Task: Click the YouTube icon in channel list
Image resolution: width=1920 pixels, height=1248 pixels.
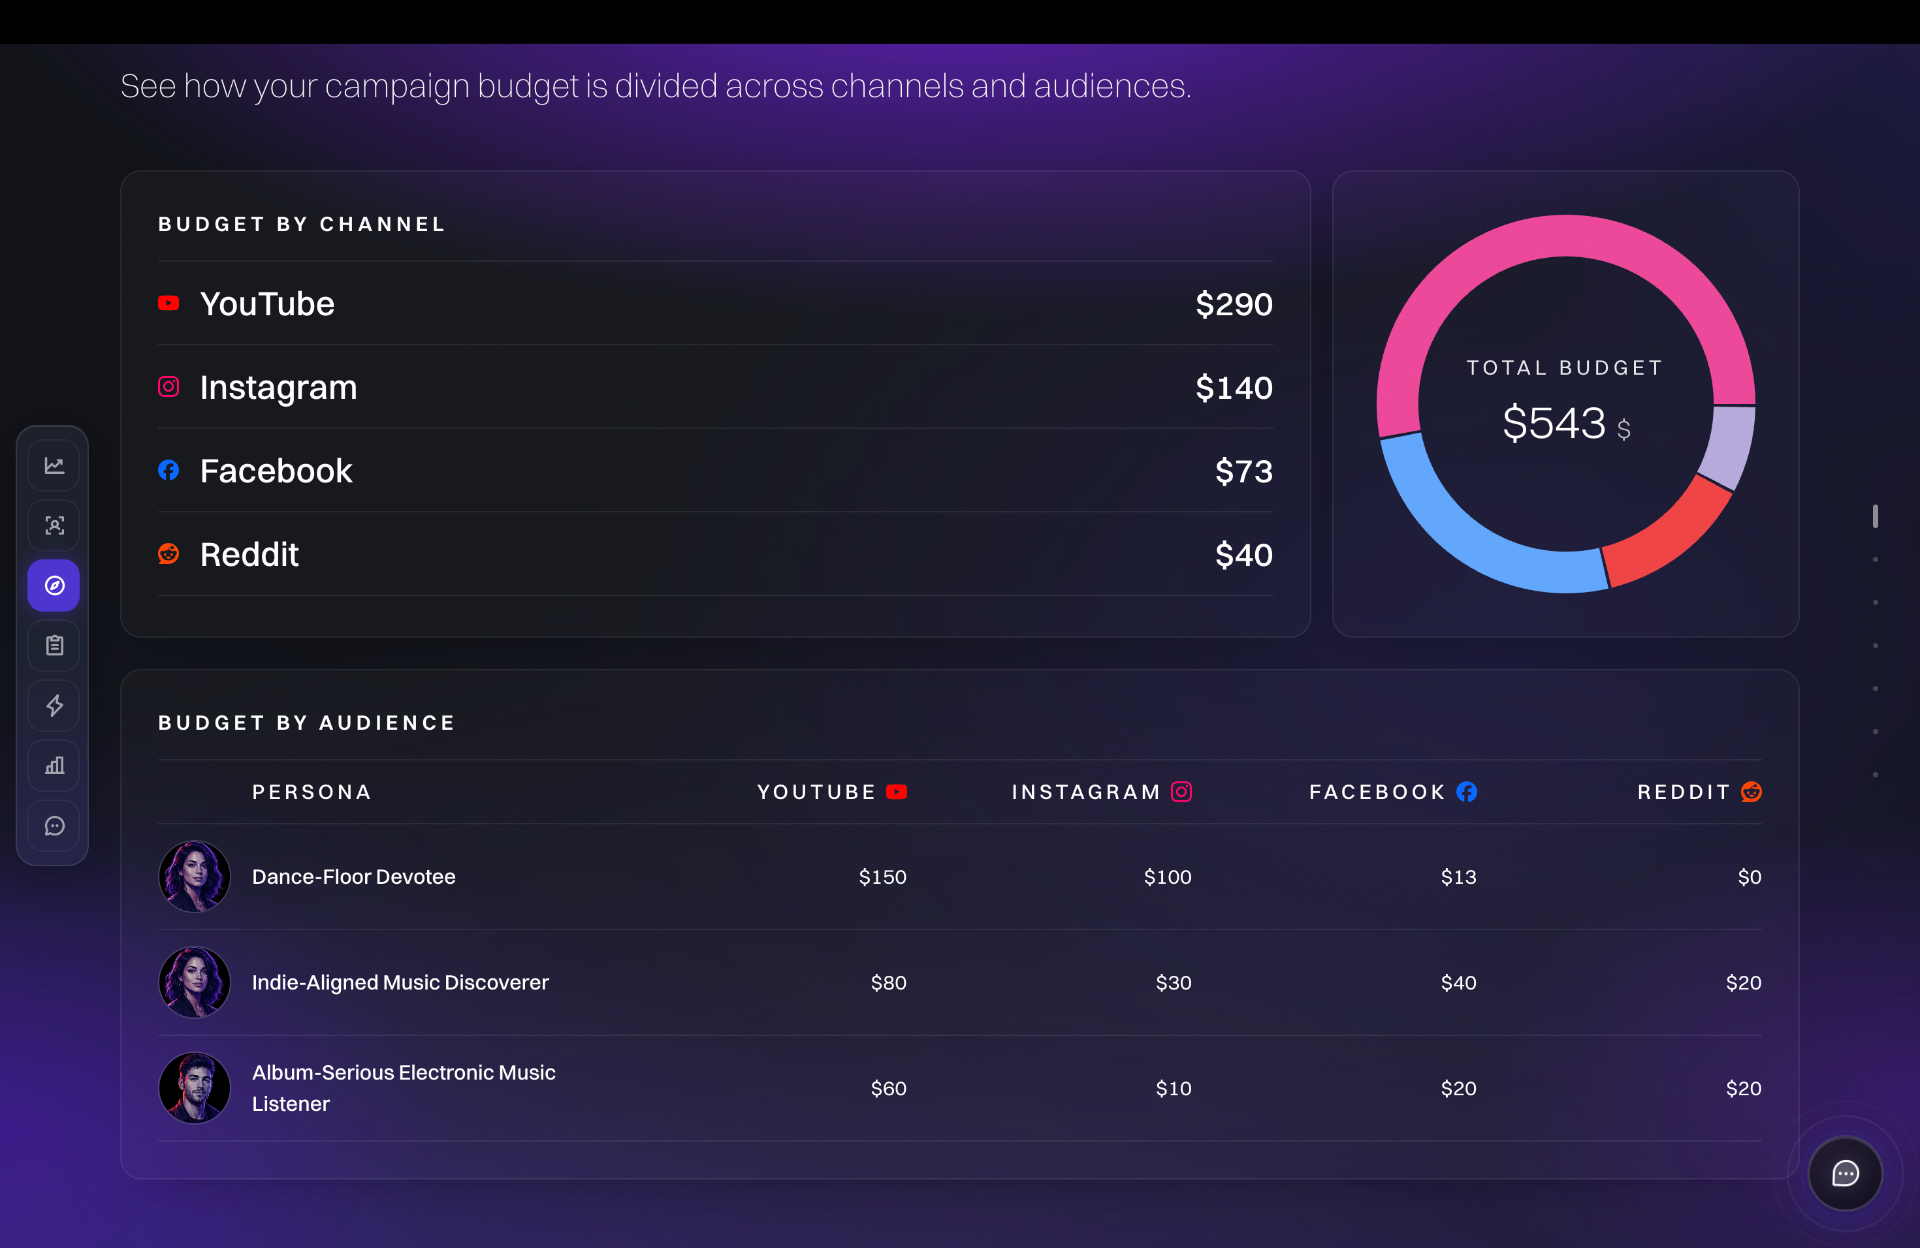Action: tap(169, 303)
